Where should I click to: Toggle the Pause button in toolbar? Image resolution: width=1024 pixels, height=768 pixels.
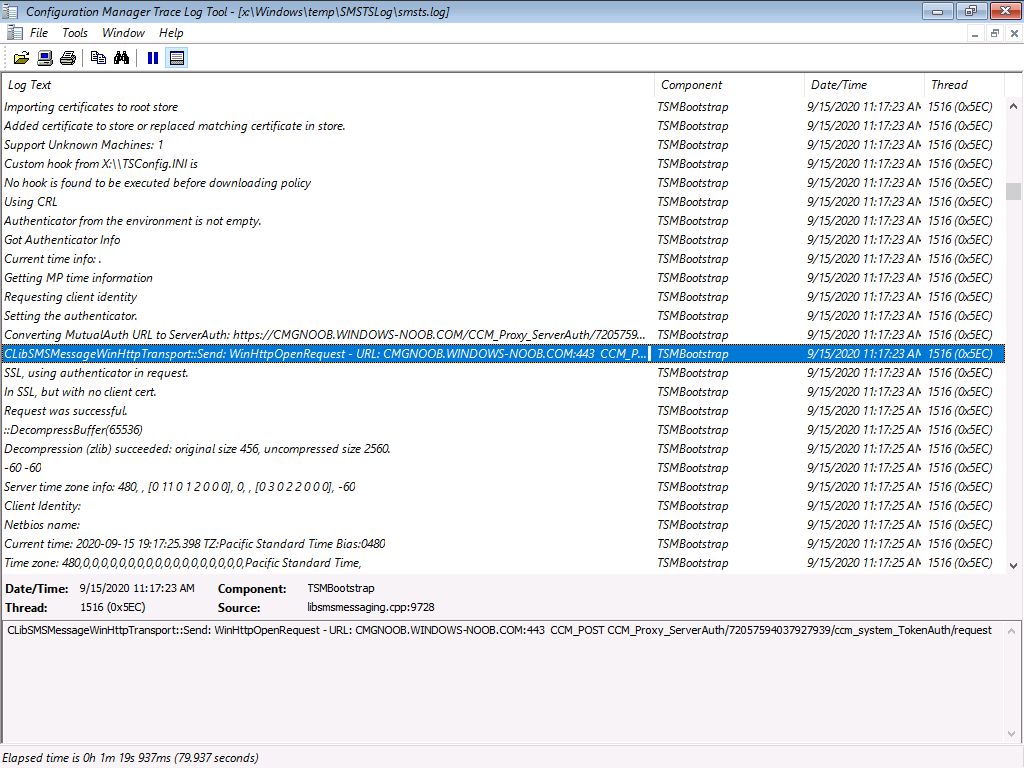pyautogui.click(x=153, y=58)
